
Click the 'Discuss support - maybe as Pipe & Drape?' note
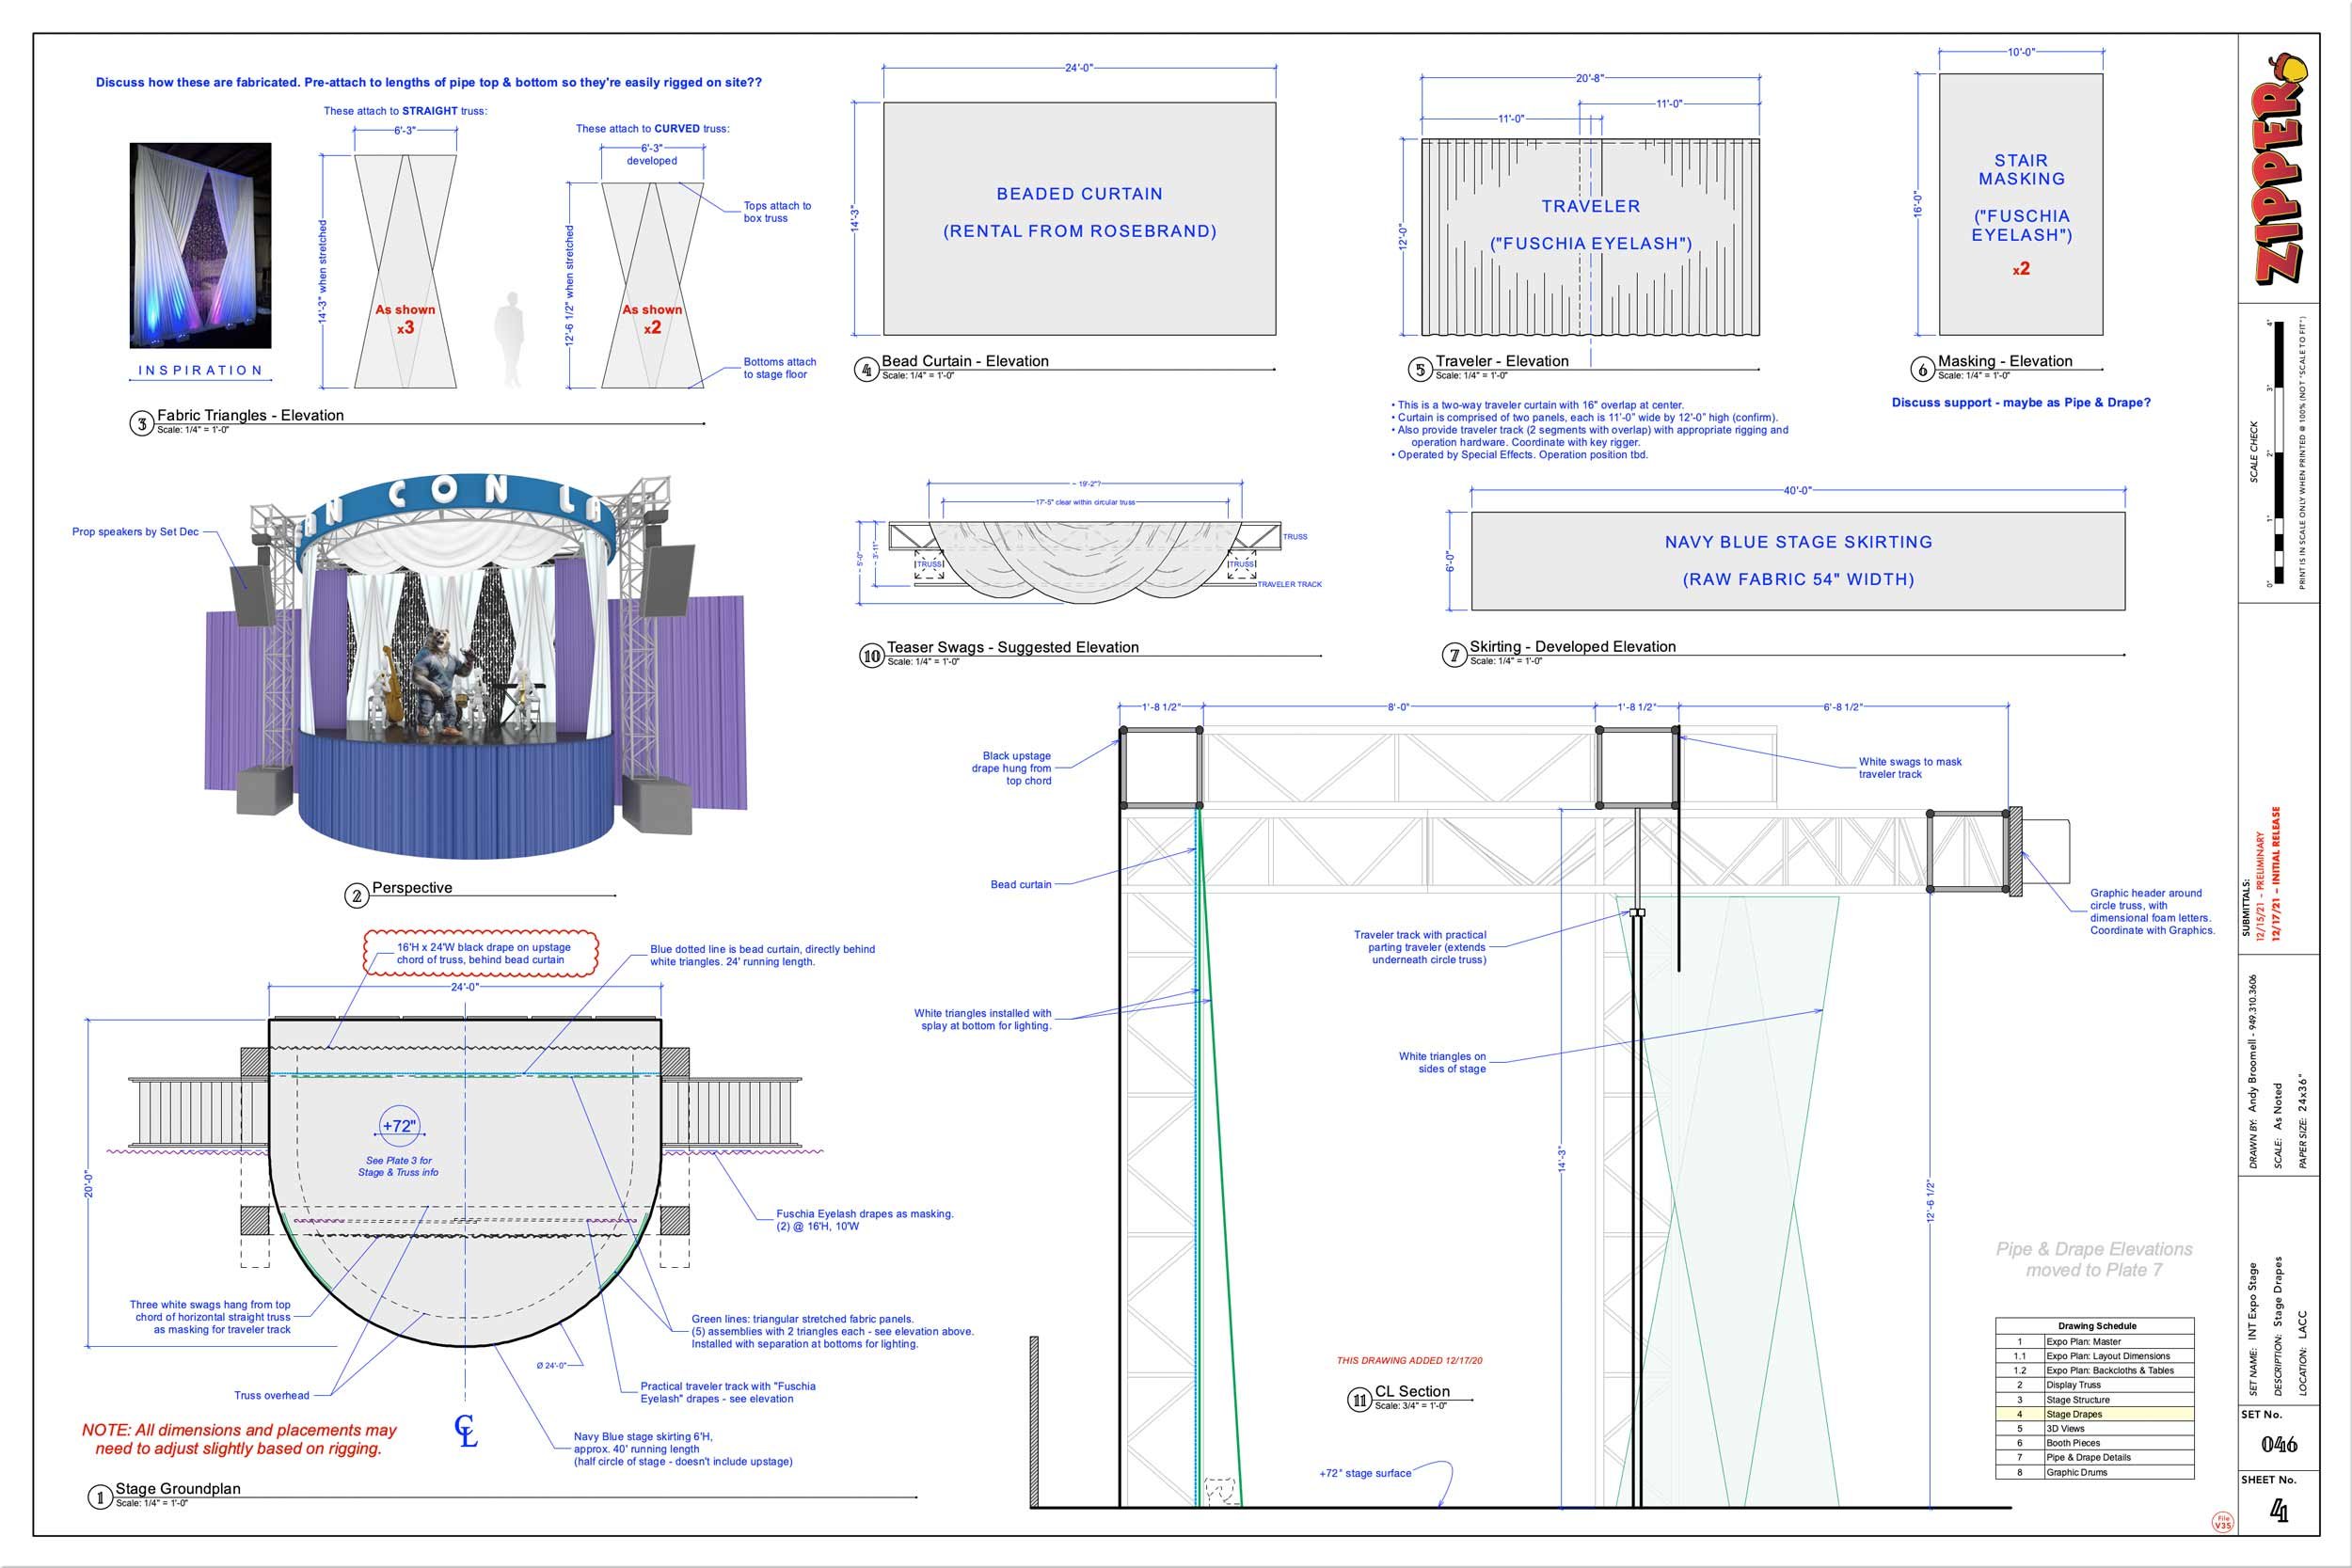click(2021, 402)
